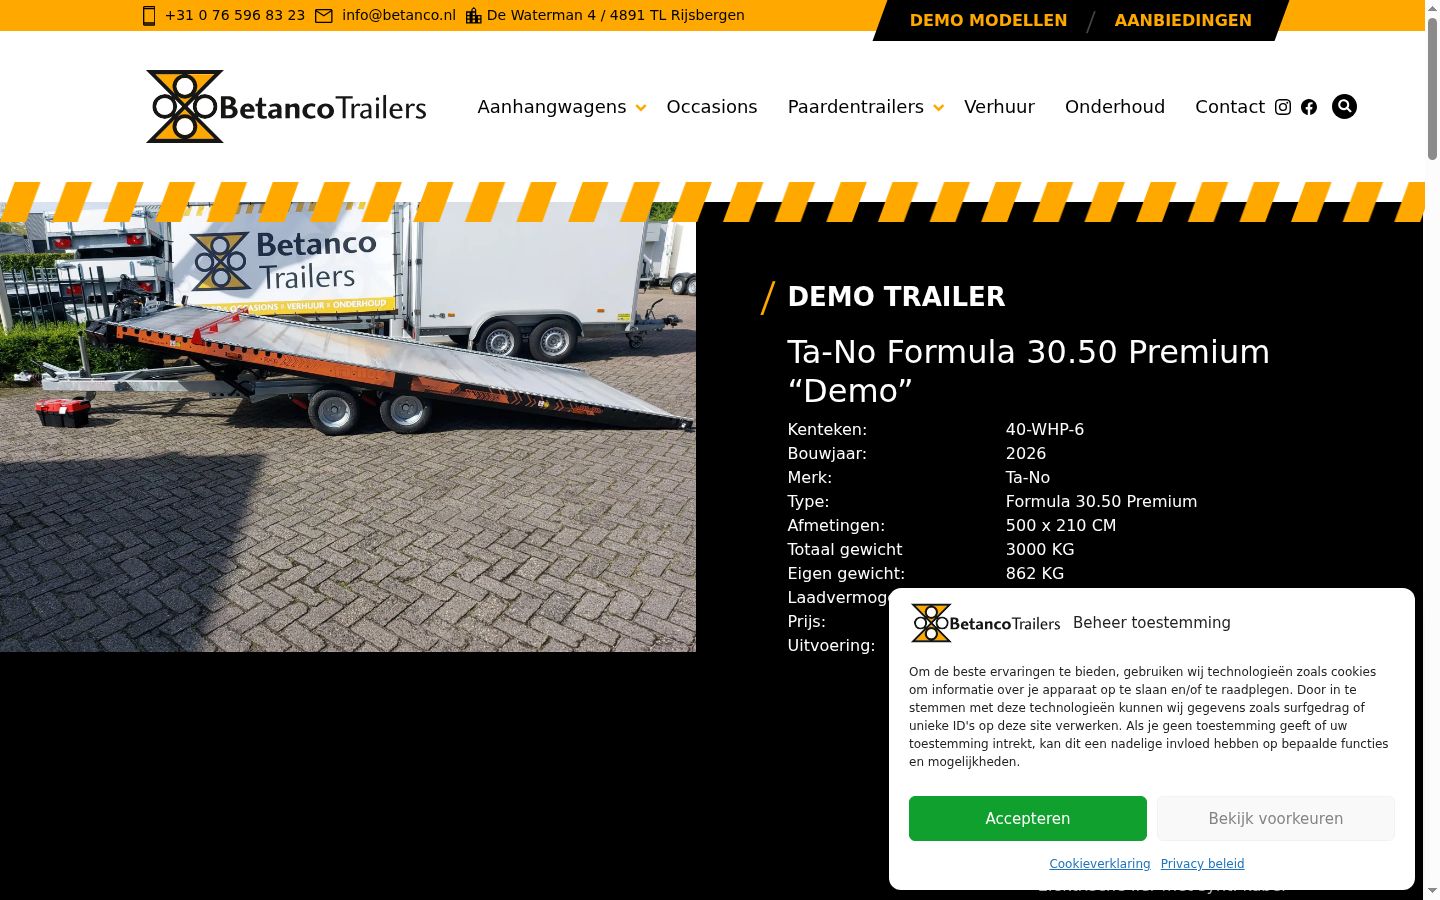Select the Merk value Ta-No
The height and width of the screenshot is (900, 1440).
pos(1028,477)
